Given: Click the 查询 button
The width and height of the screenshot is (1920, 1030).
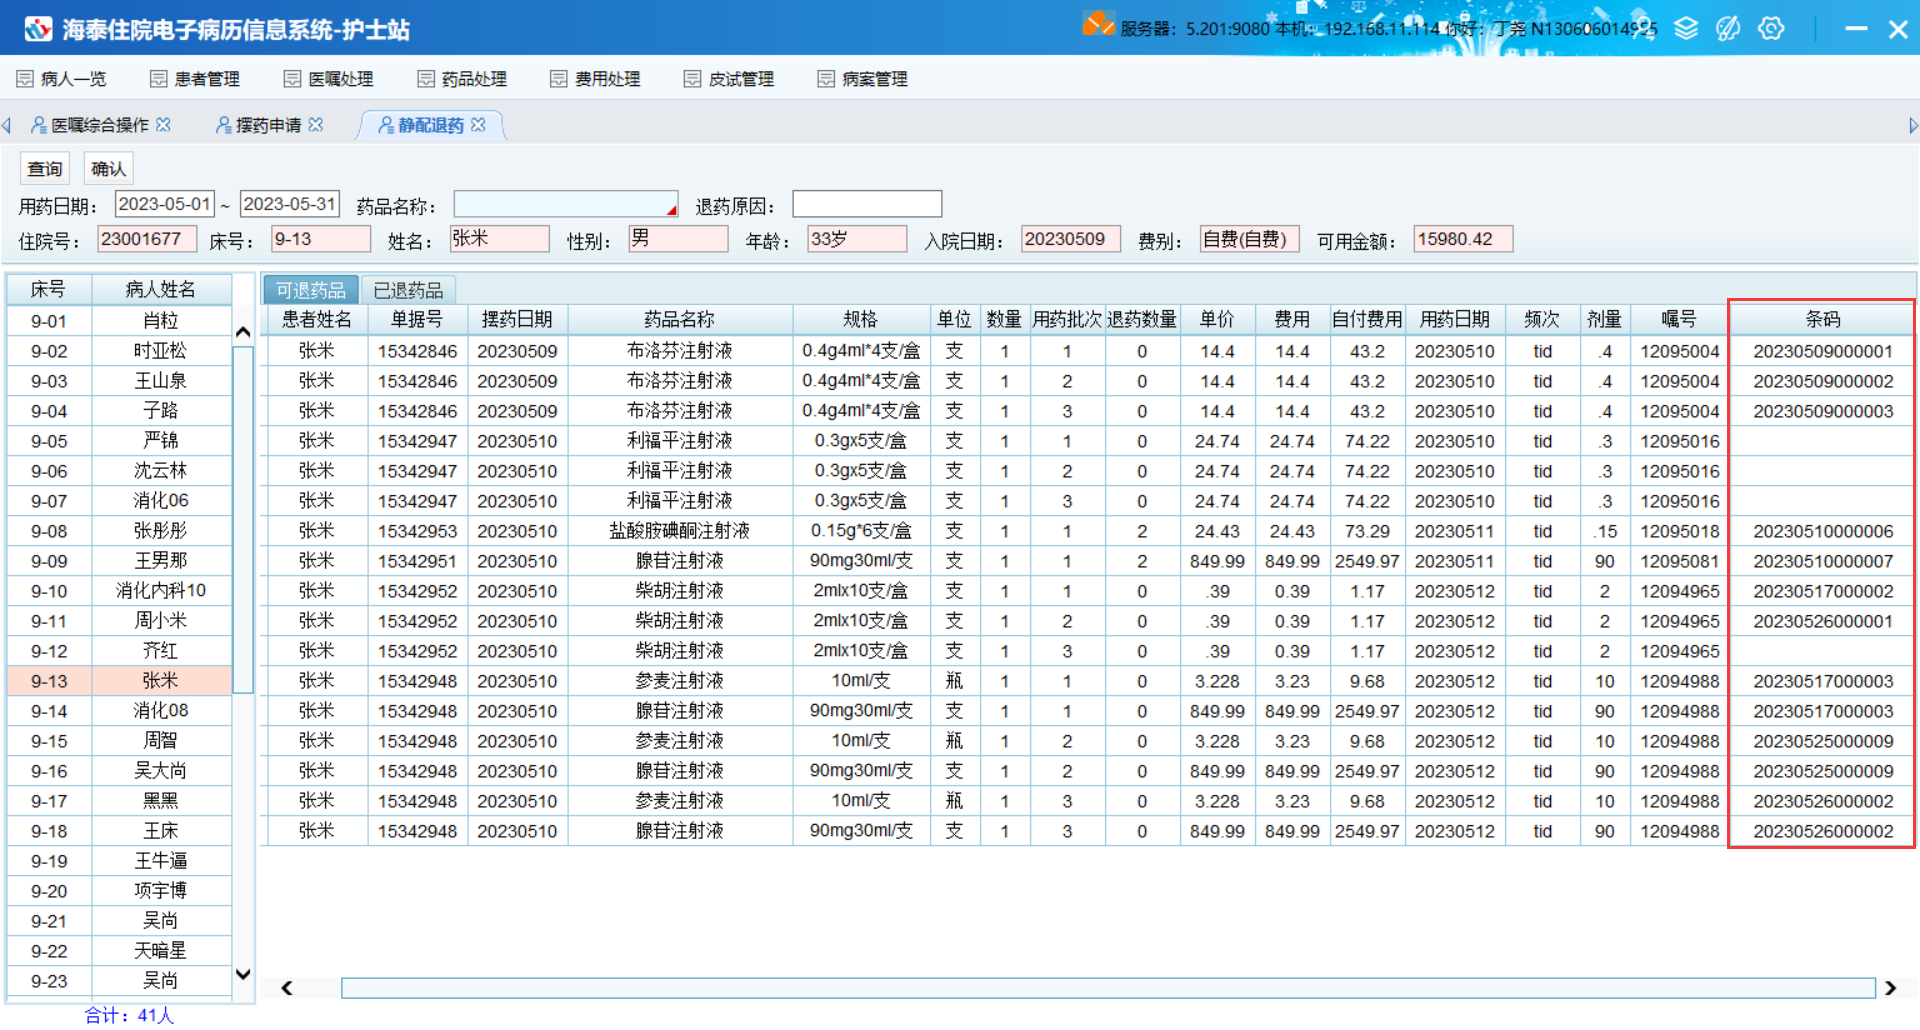Looking at the screenshot, I should [45, 169].
